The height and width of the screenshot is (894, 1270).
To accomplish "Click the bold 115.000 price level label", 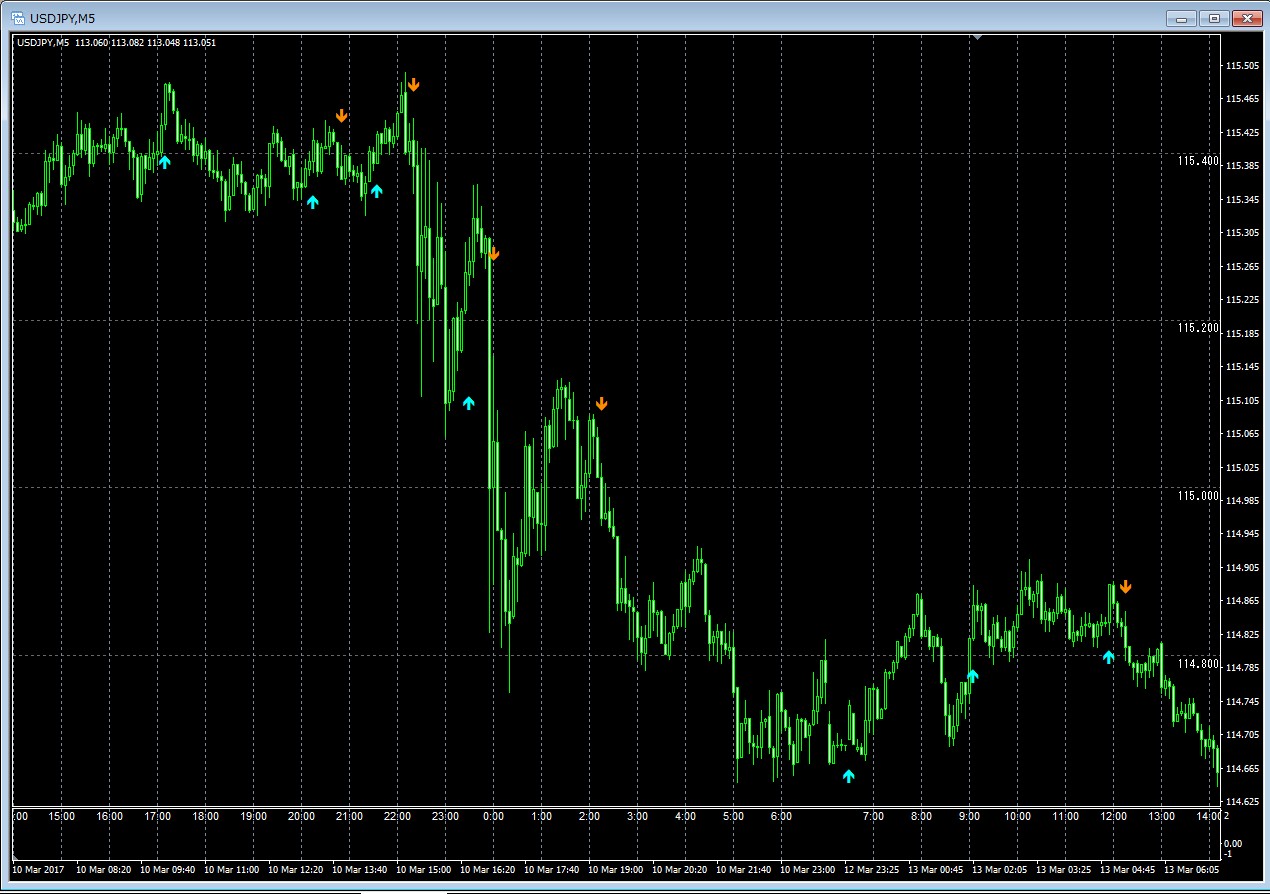I will coord(1198,495).
